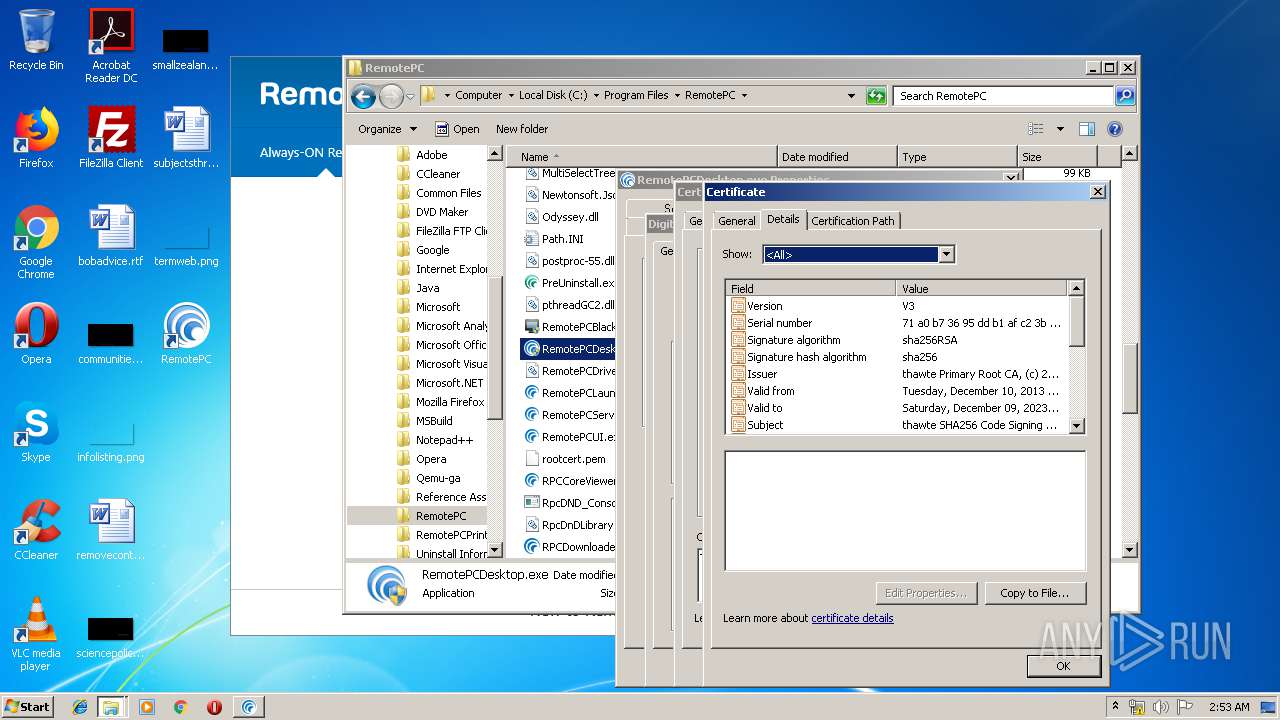Image resolution: width=1280 pixels, height=720 pixels.
Task: Click Copy to File button
Action: click(x=1035, y=593)
